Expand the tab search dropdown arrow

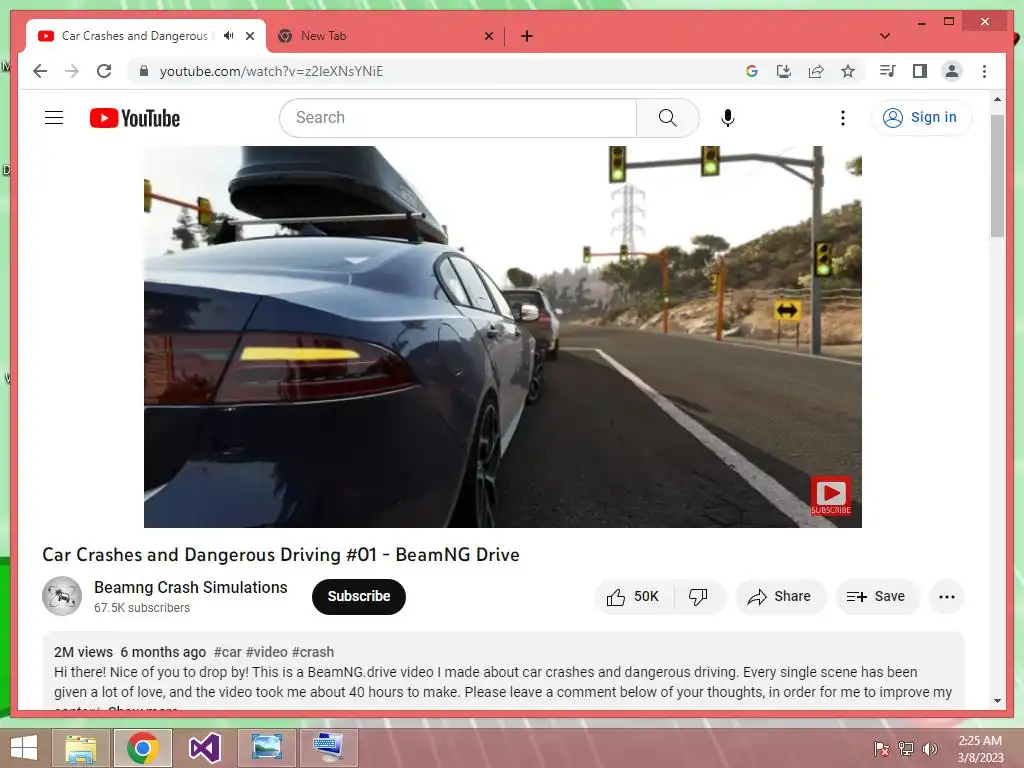pos(885,36)
